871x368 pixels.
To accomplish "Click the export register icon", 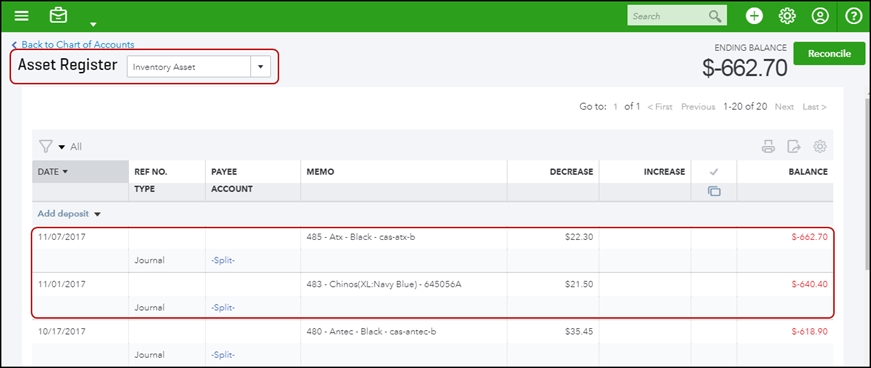I will [x=794, y=147].
